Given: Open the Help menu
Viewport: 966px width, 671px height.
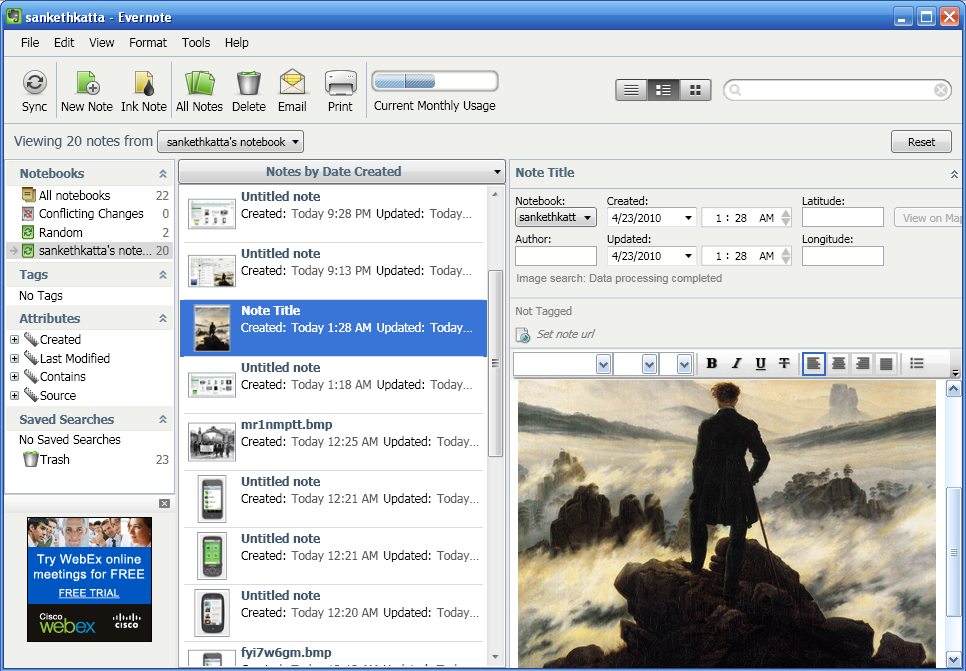Looking at the screenshot, I should 237,43.
